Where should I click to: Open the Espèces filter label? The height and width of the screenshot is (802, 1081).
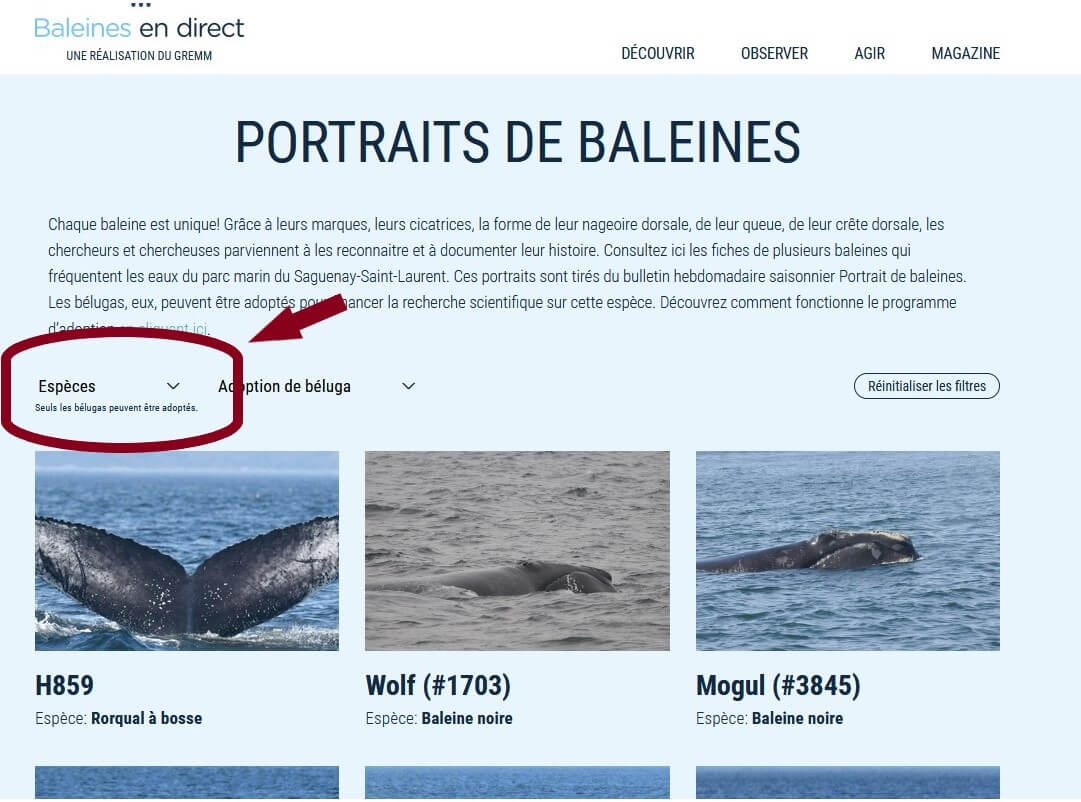[67, 386]
